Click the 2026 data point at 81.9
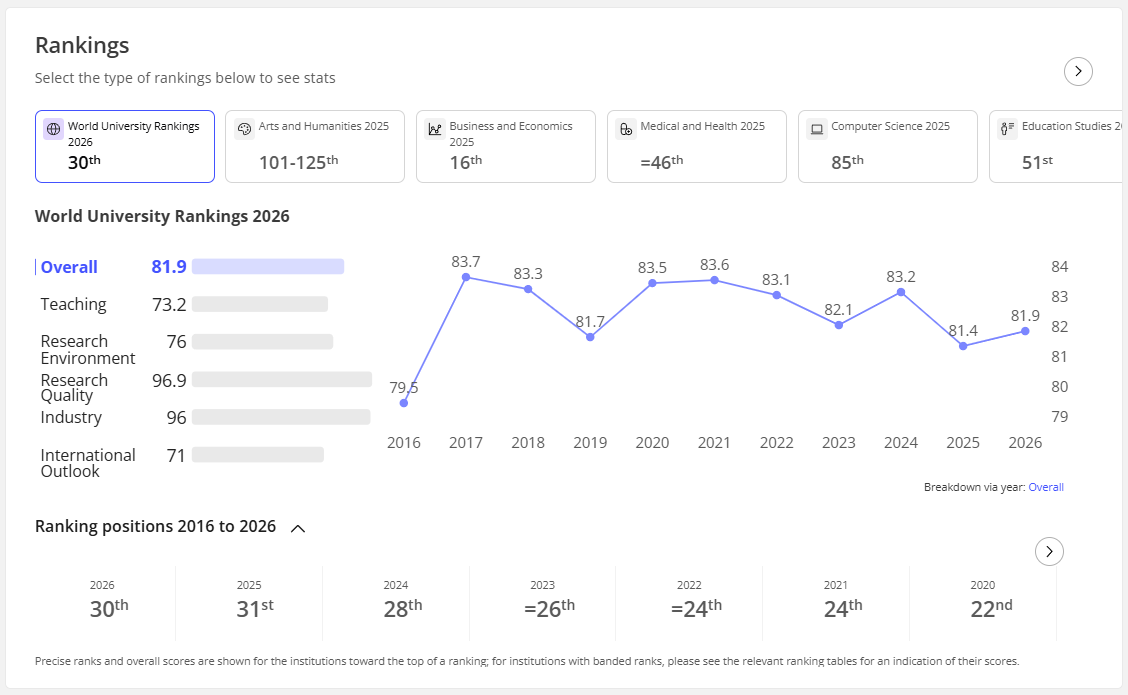Image resolution: width=1128 pixels, height=695 pixels. (x=1025, y=331)
